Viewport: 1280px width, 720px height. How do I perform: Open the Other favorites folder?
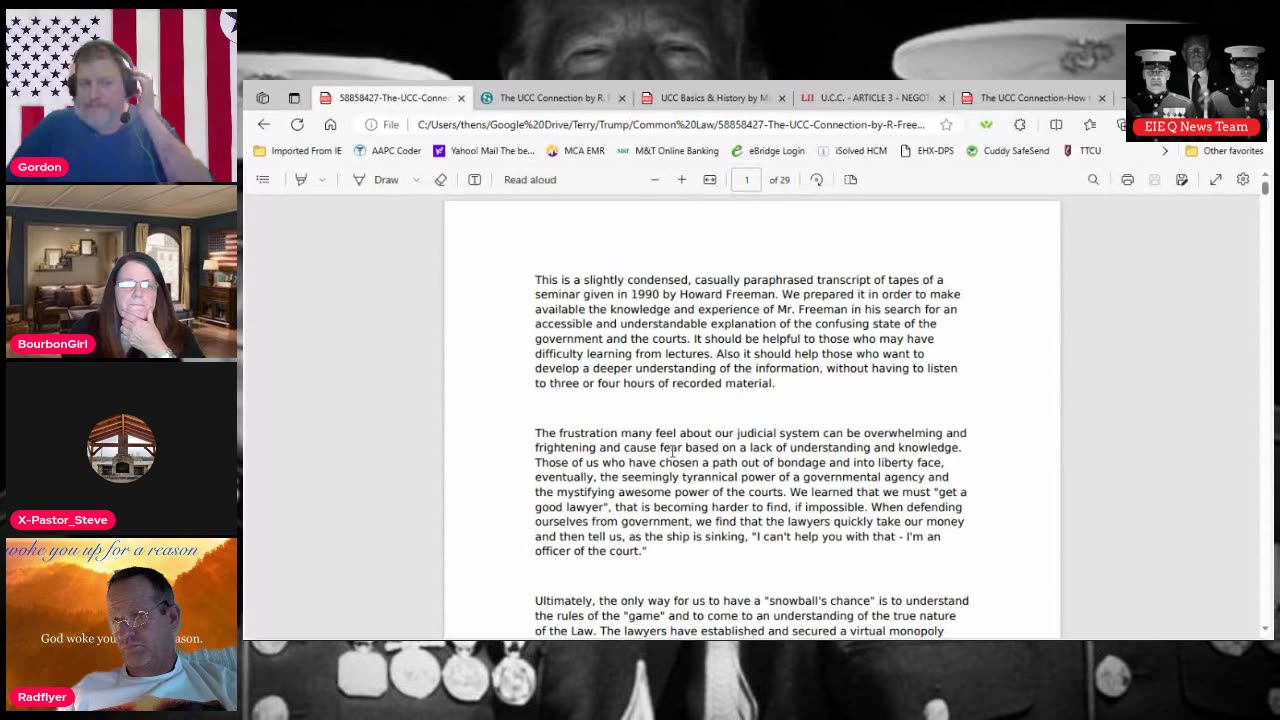pyautogui.click(x=1224, y=151)
